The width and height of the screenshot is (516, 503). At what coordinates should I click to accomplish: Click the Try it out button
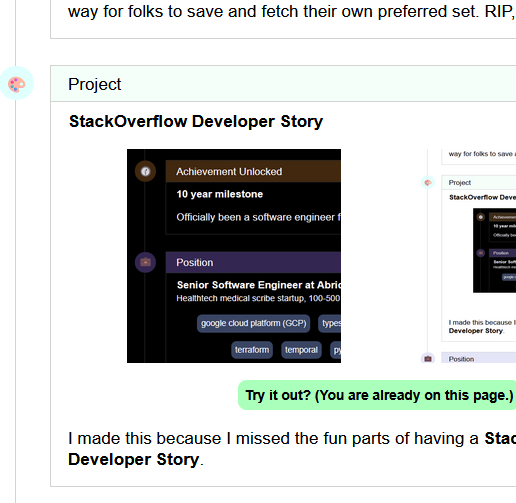pyautogui.click(x=377, y=395)
